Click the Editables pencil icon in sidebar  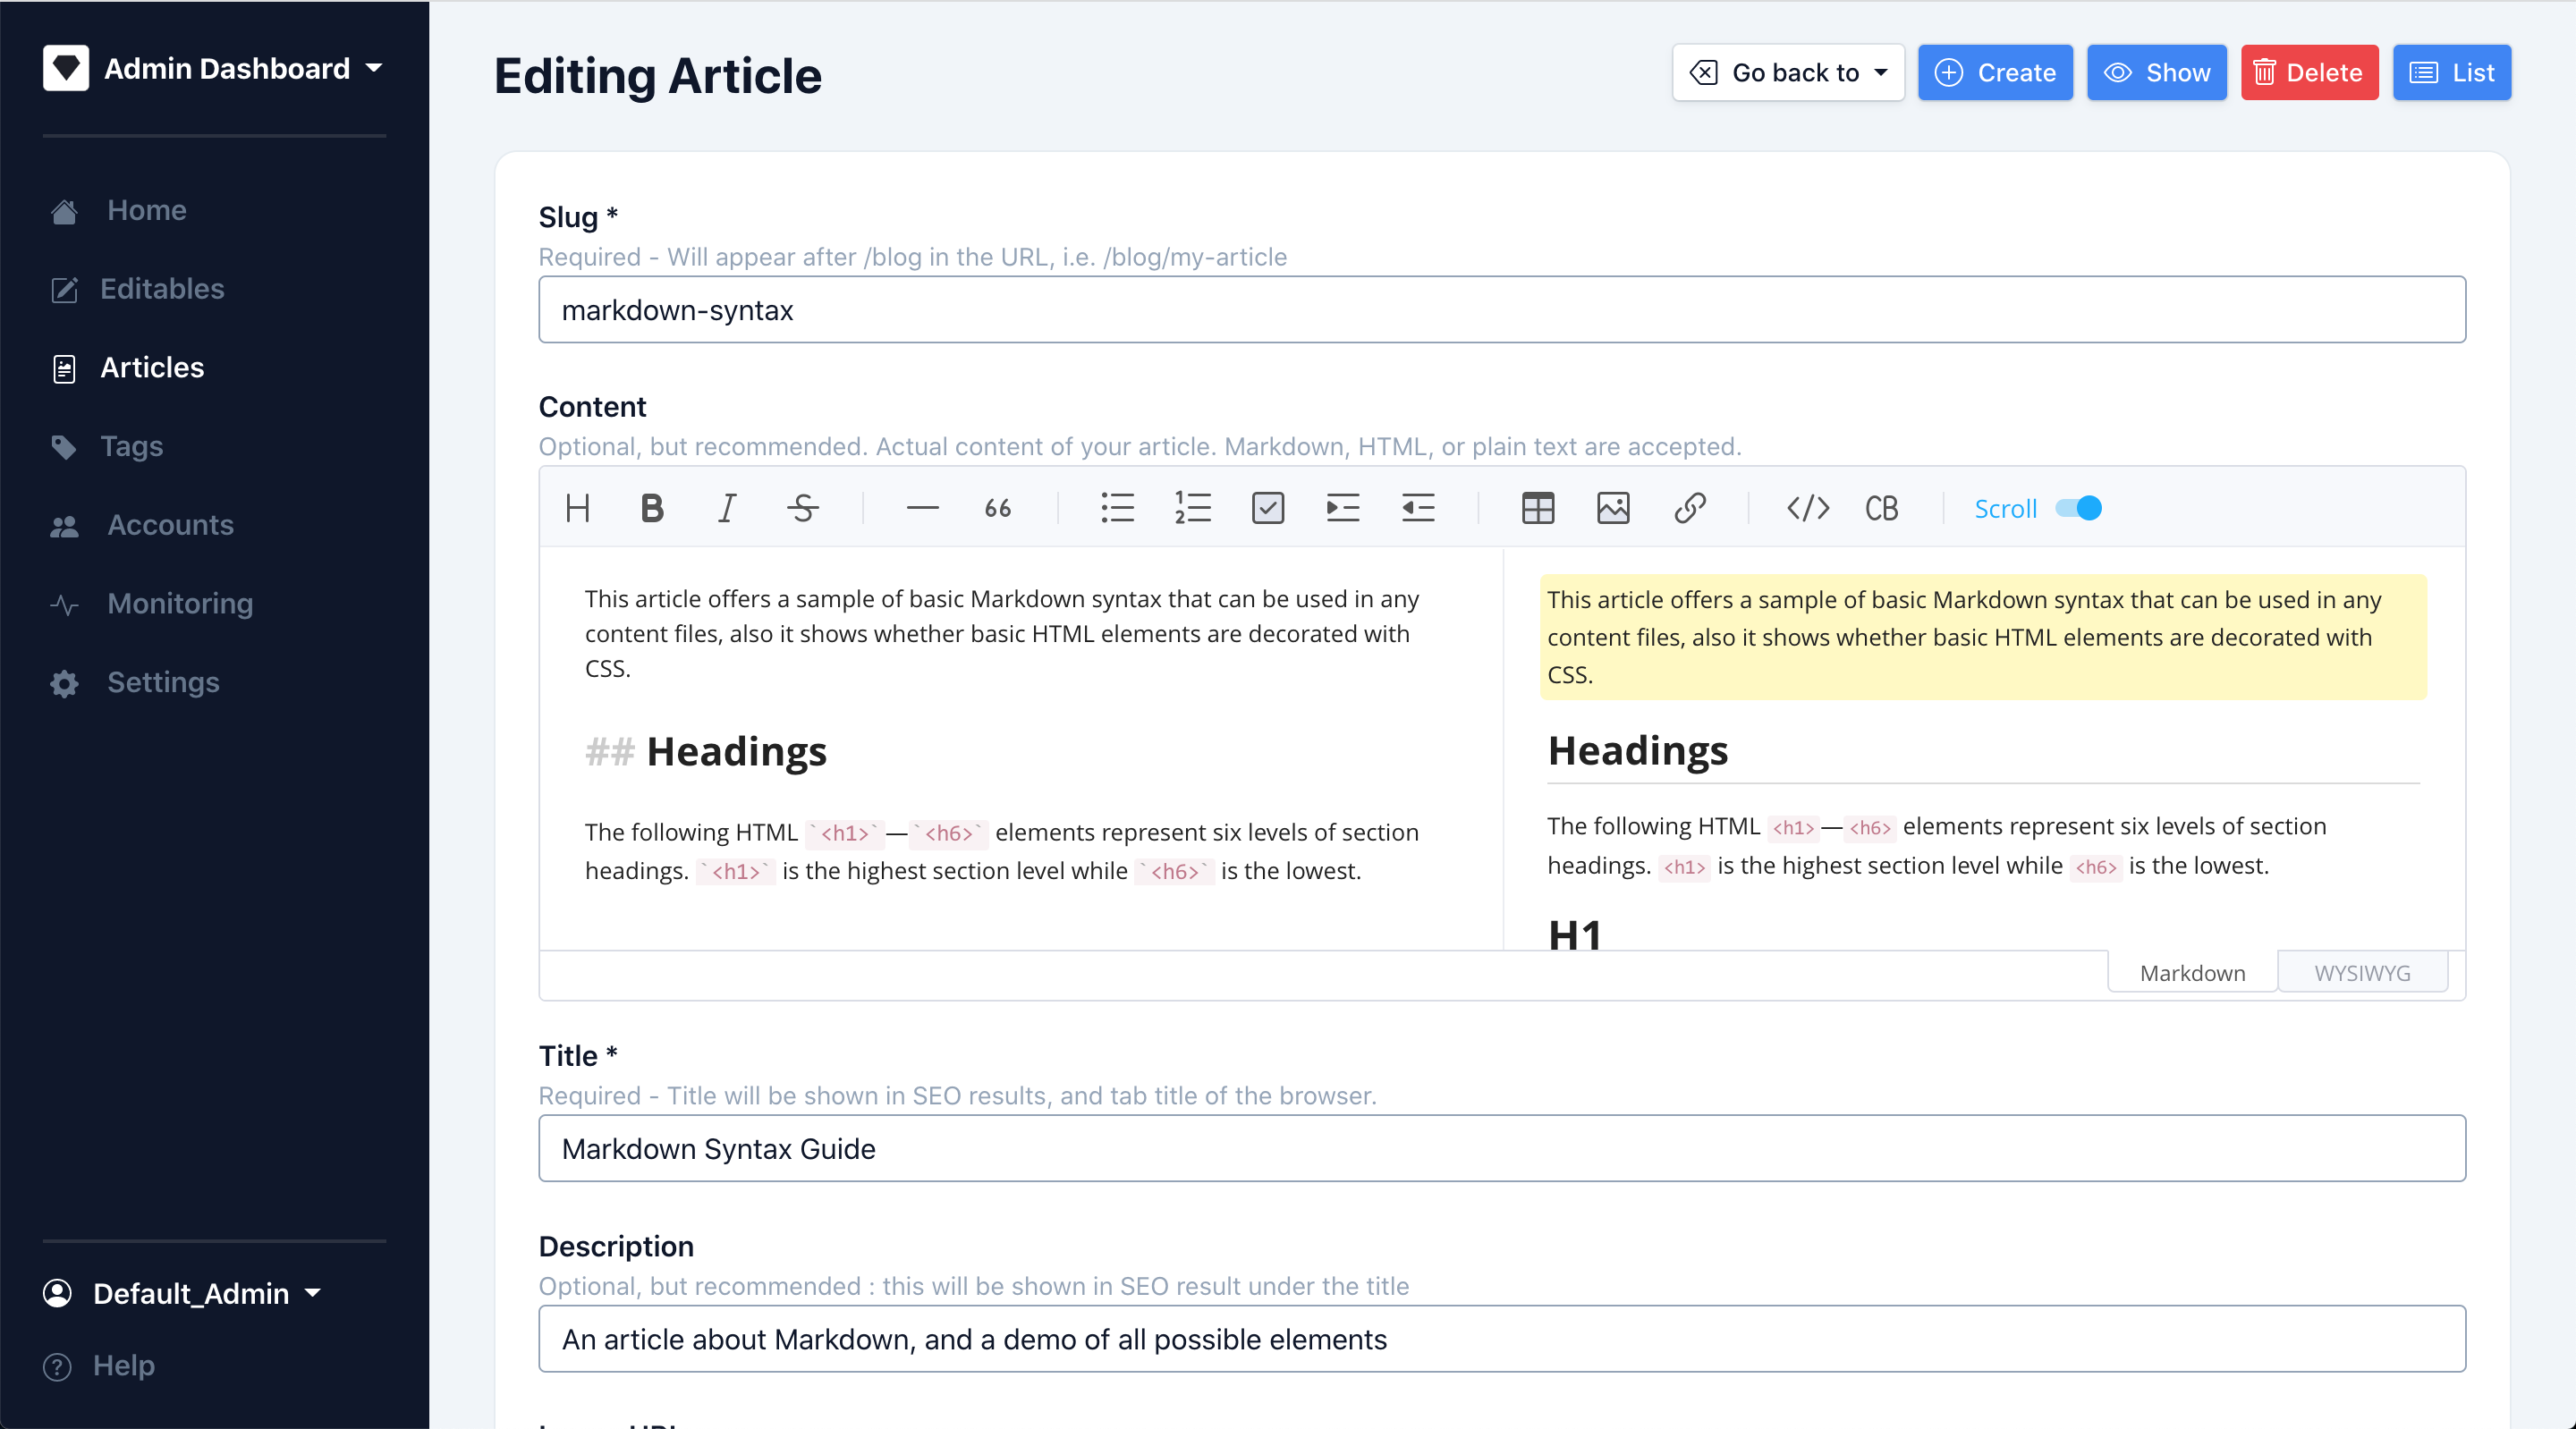[64, 290]
